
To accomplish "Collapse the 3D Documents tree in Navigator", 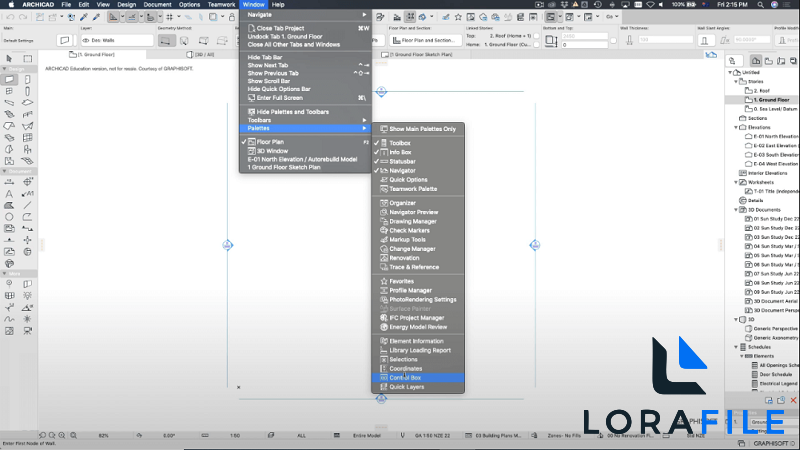I will click(x=736, y=210).
